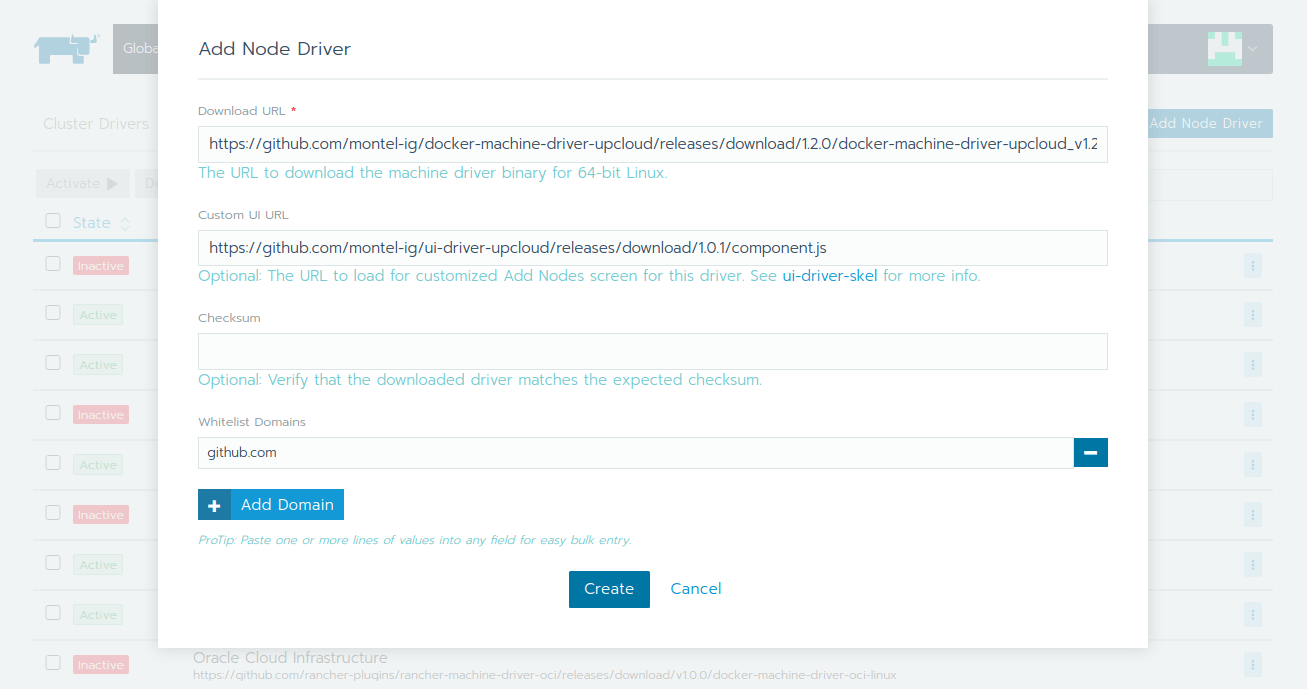The image size is (1307, 689).
Task: Click inside the Checksum input field
Action: click(x=652, y=351)
